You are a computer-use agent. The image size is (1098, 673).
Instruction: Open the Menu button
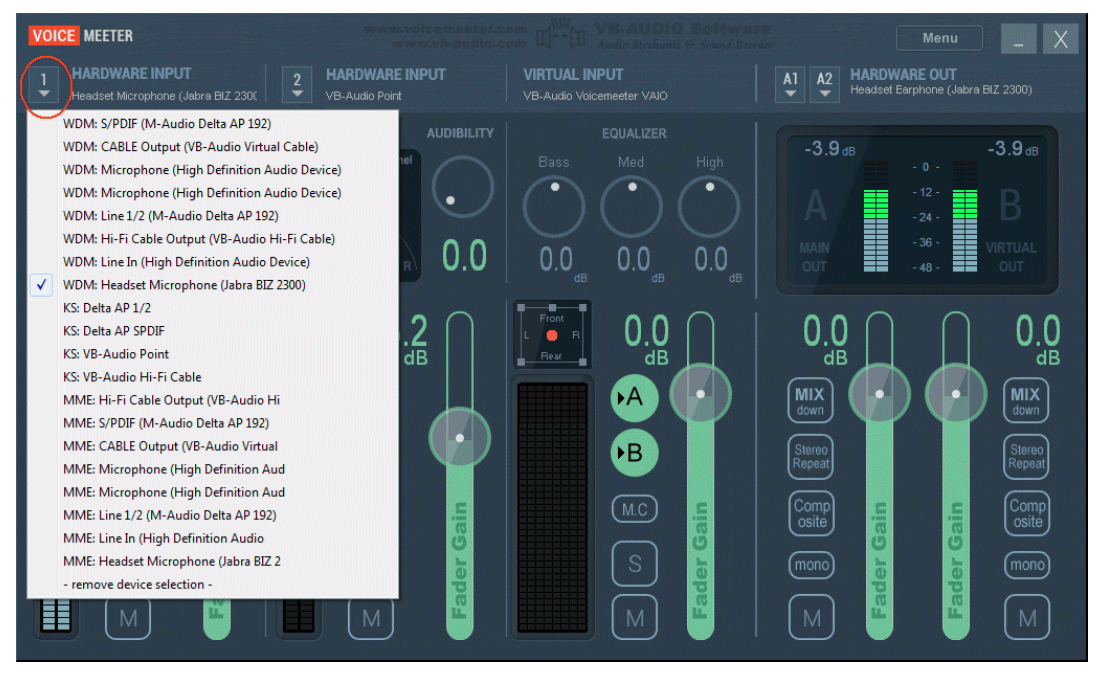pyautogui.click(x=940, y=38)
